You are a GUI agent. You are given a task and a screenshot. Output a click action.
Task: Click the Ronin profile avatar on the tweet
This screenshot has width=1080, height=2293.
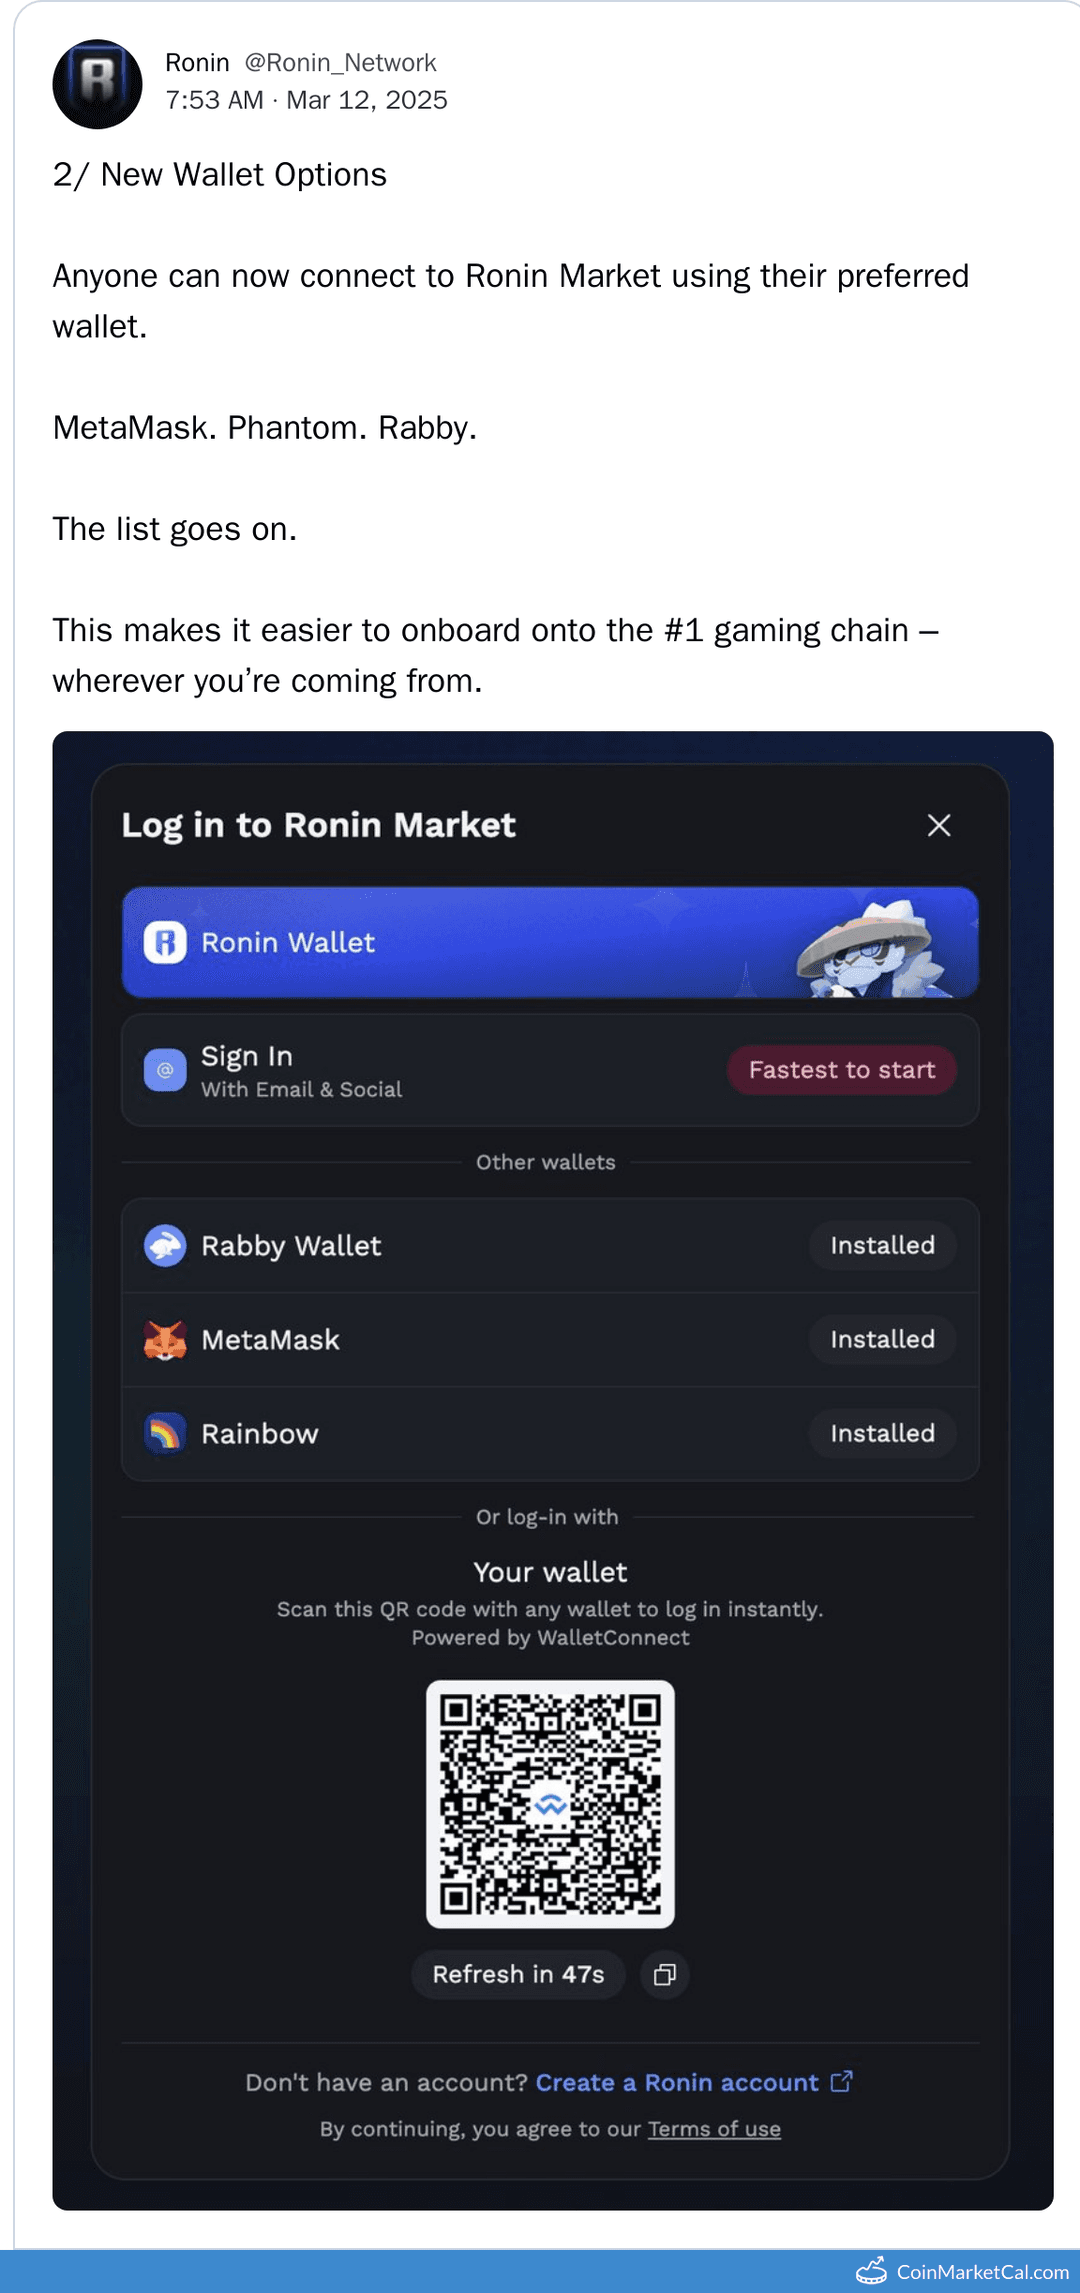pos(97,84)
